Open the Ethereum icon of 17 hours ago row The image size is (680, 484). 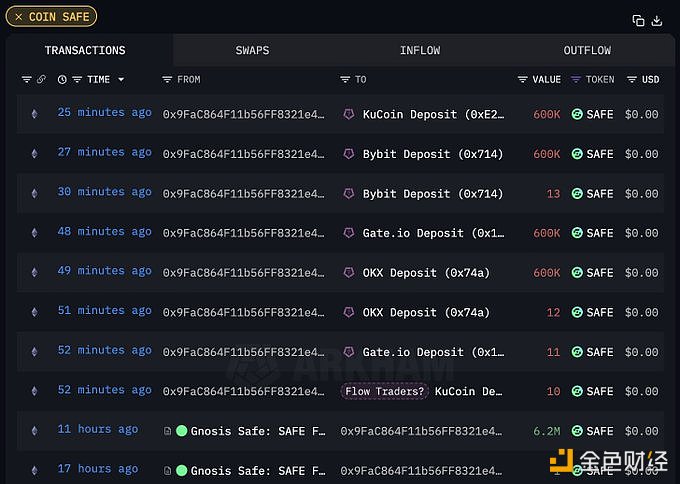point(34,471)
